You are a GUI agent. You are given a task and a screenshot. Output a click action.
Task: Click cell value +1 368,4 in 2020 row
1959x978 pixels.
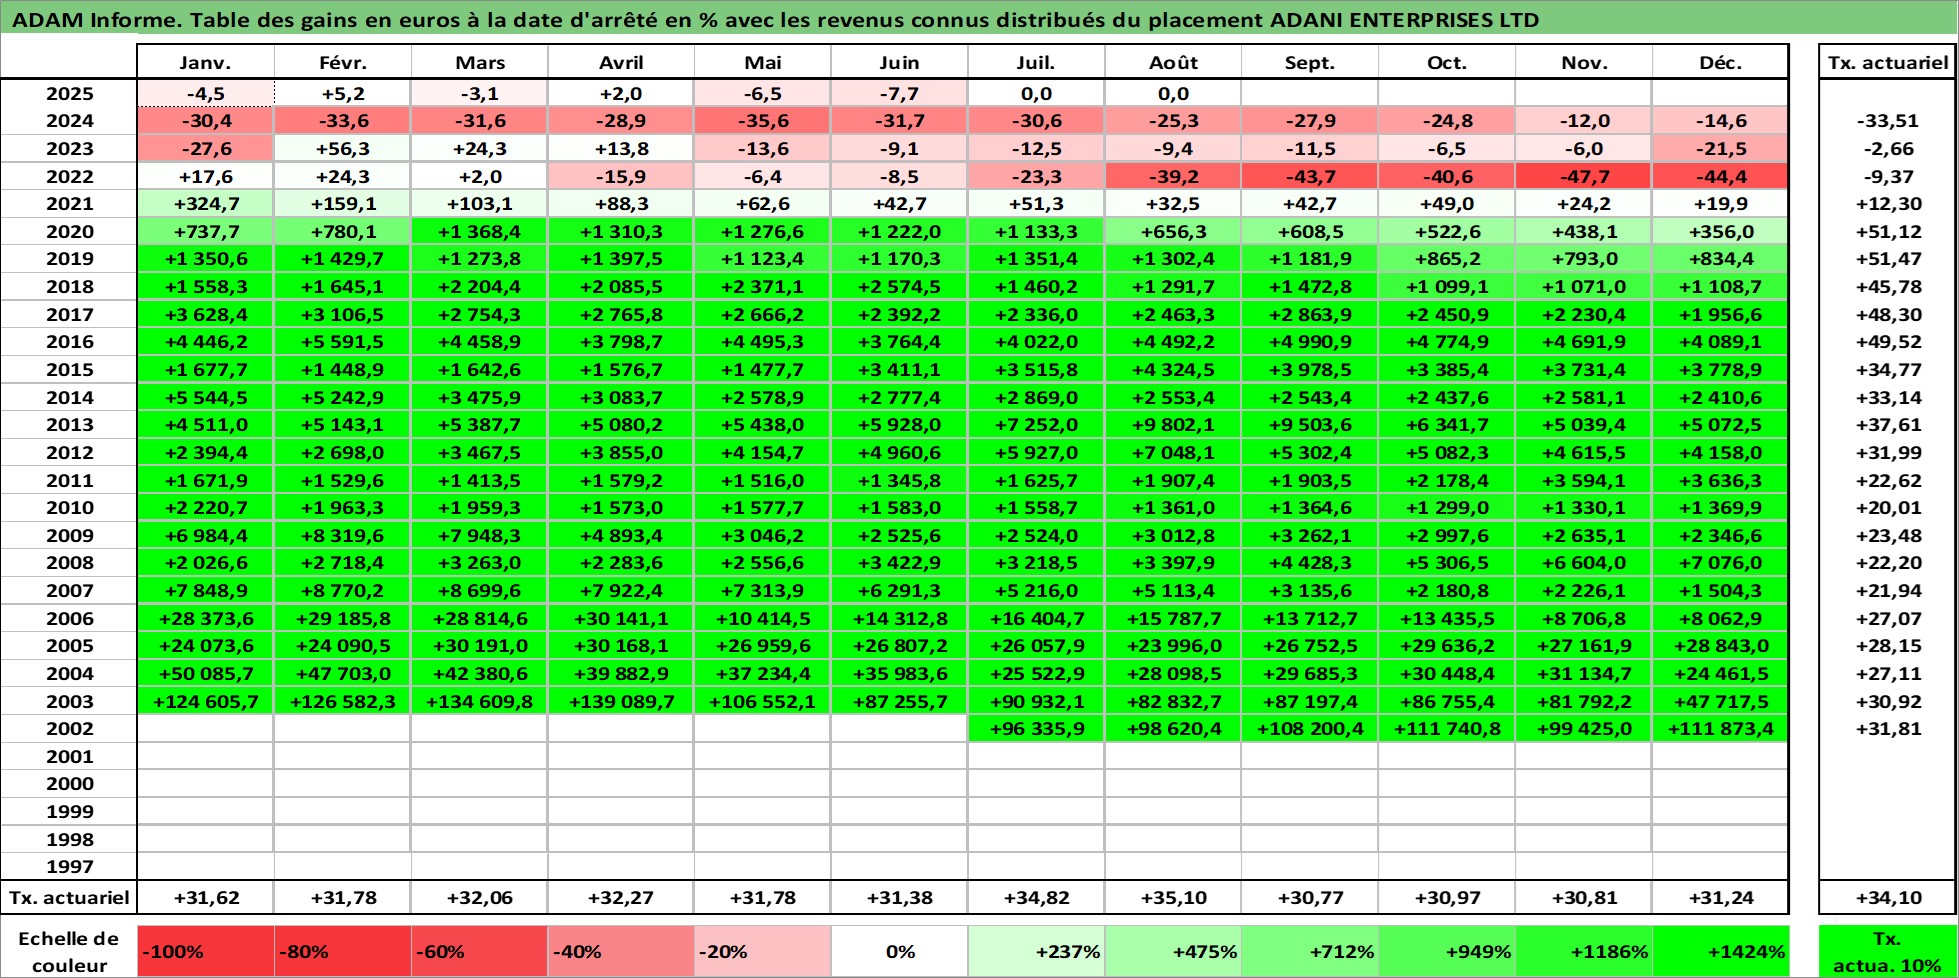click(480, 232)
